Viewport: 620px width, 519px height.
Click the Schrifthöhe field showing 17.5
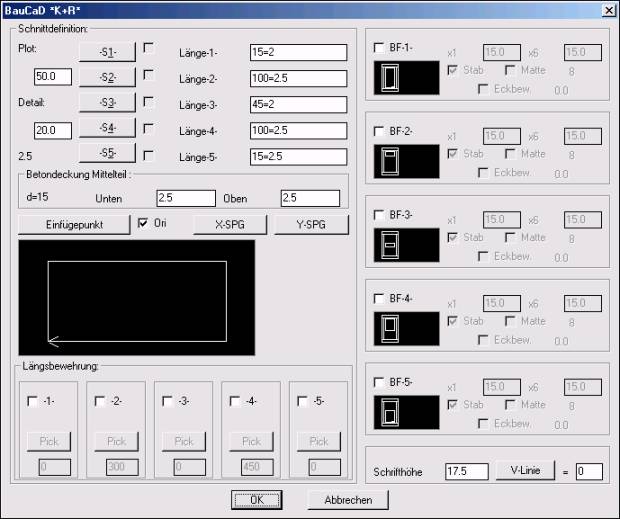(467, 472)
